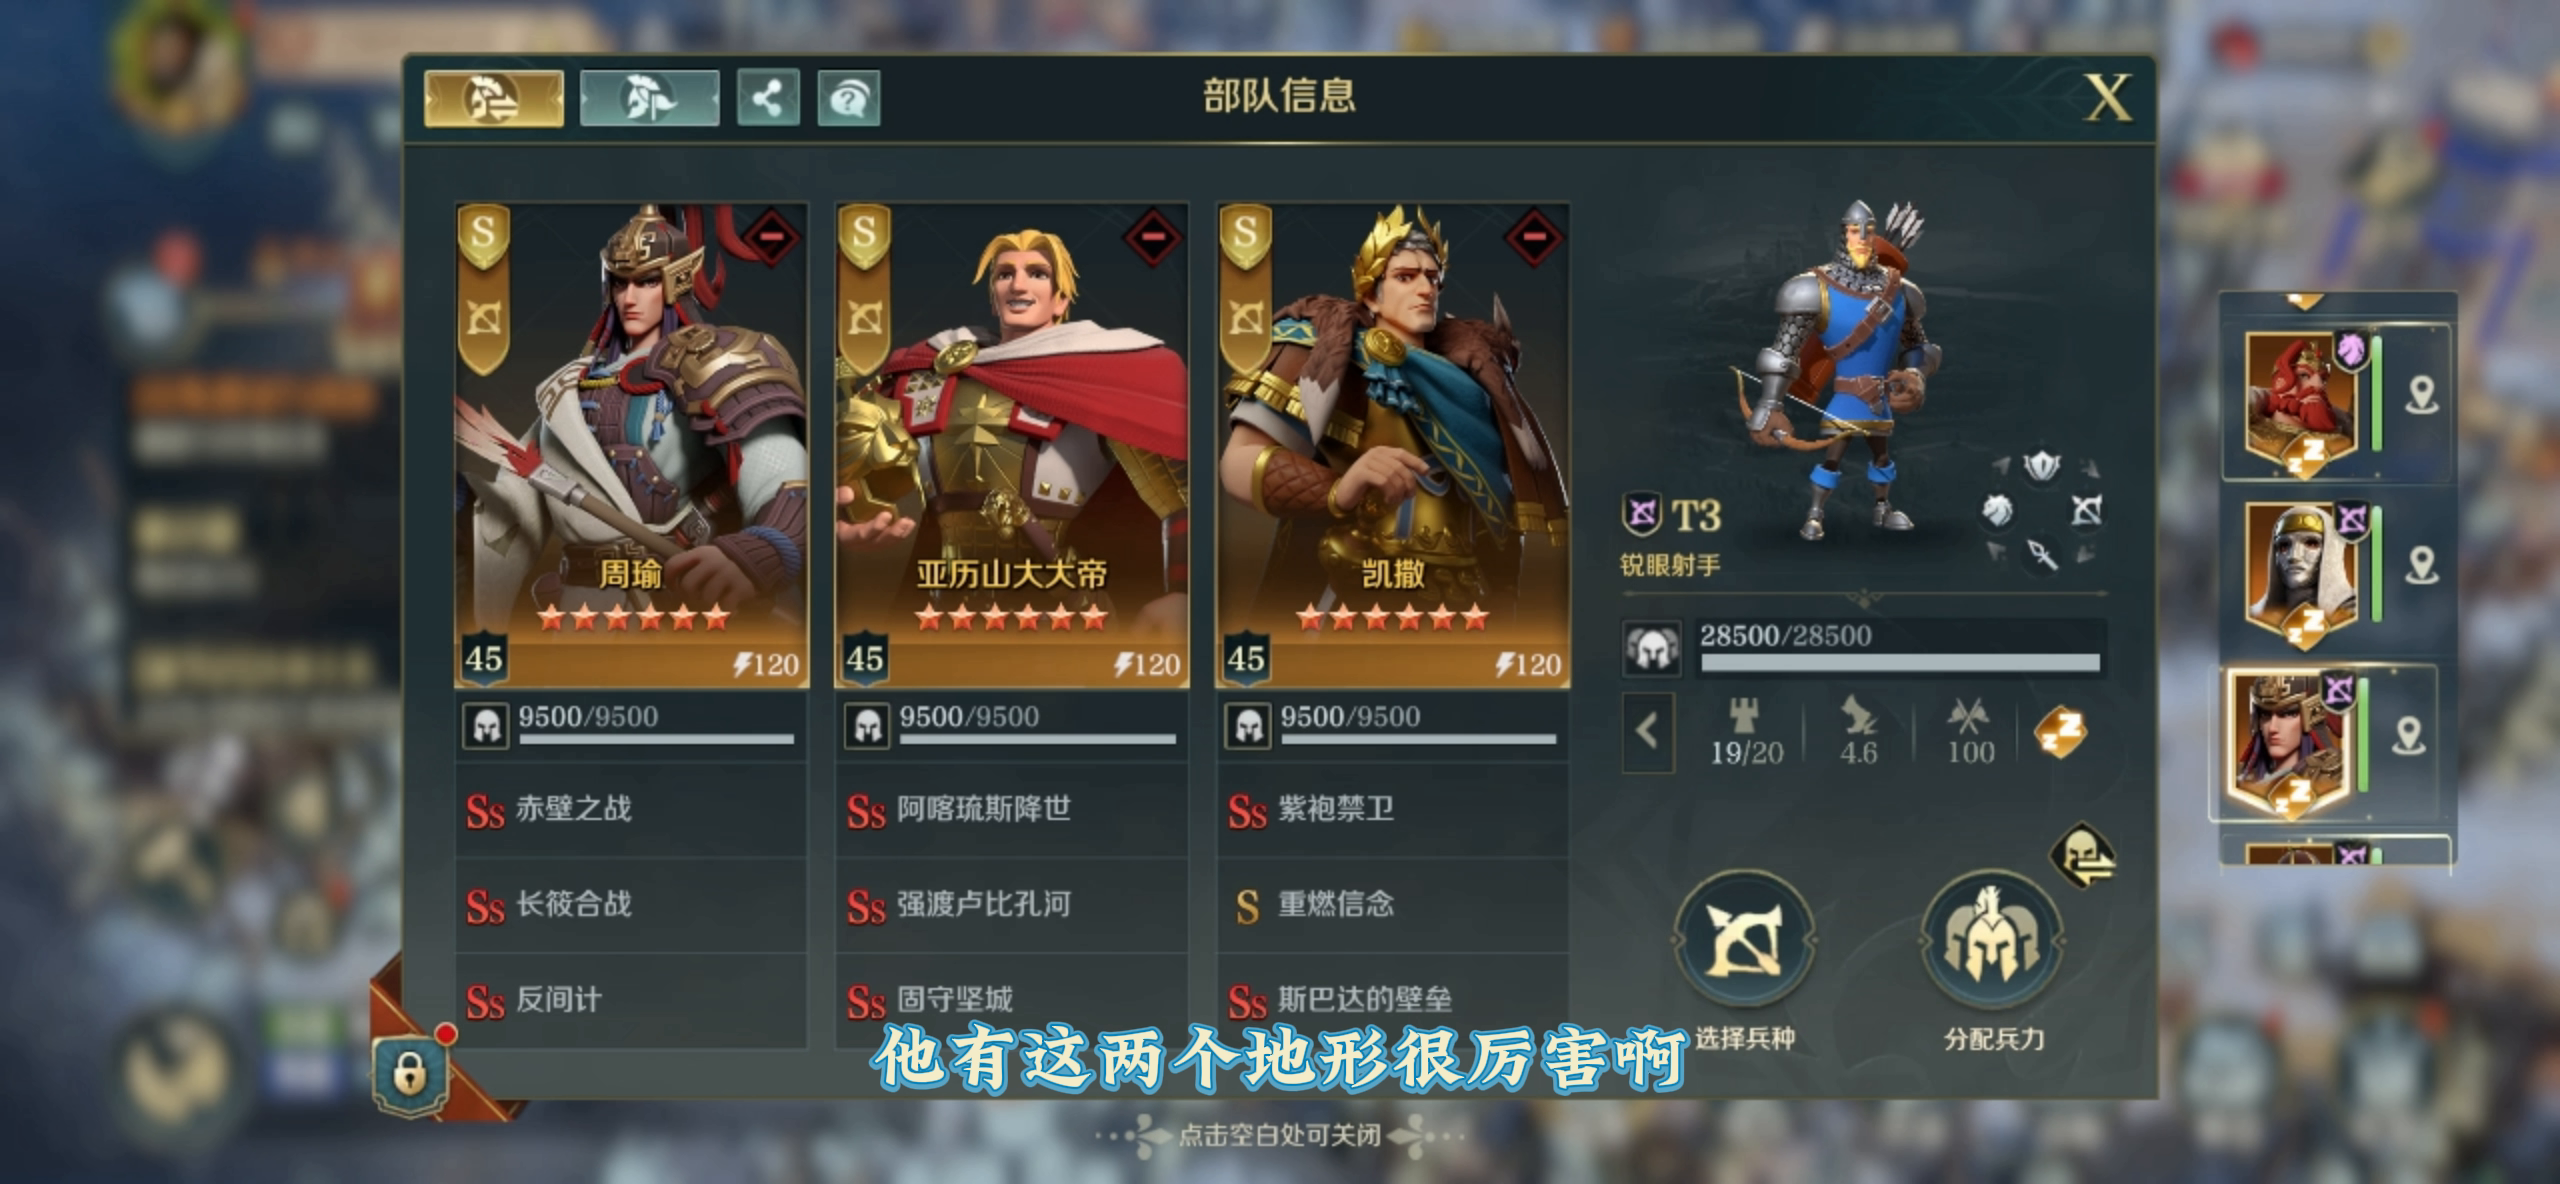2560x1184 pixels.
Task: Select the 阿喀琉斯降世 skill row
Action: 1011,809
